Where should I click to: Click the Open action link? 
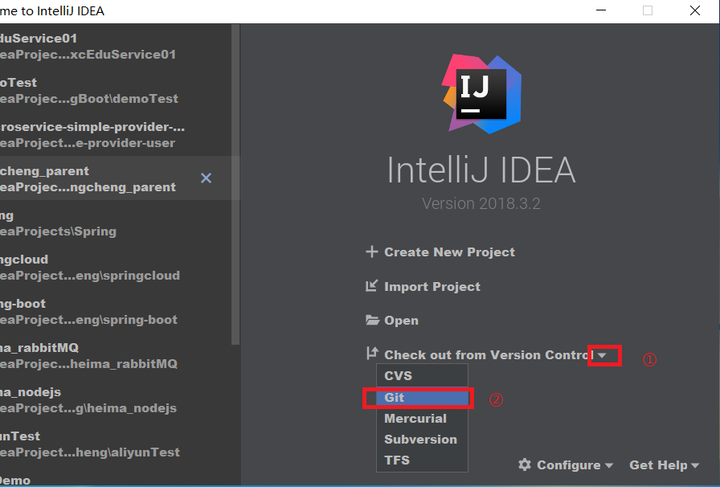401,320
